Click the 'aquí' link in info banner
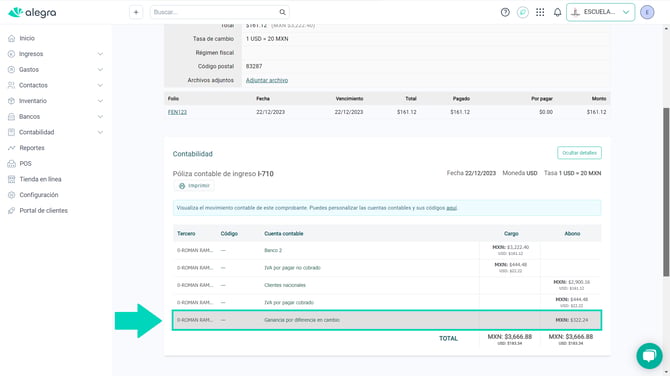This screenshot has height=376, width=670. [452, 208]
